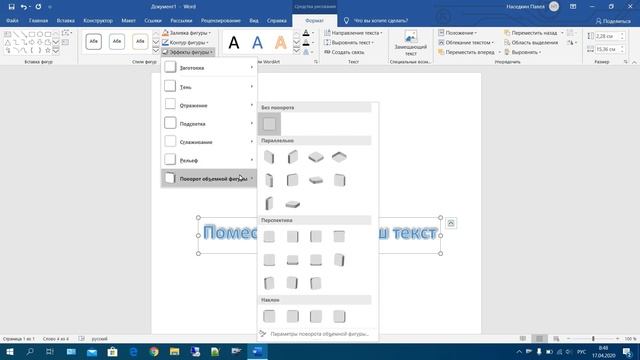Viewport: 640px width, 360px height.
Task: Open the Сглаживание soft edges submenu
Action: point(209,142)
